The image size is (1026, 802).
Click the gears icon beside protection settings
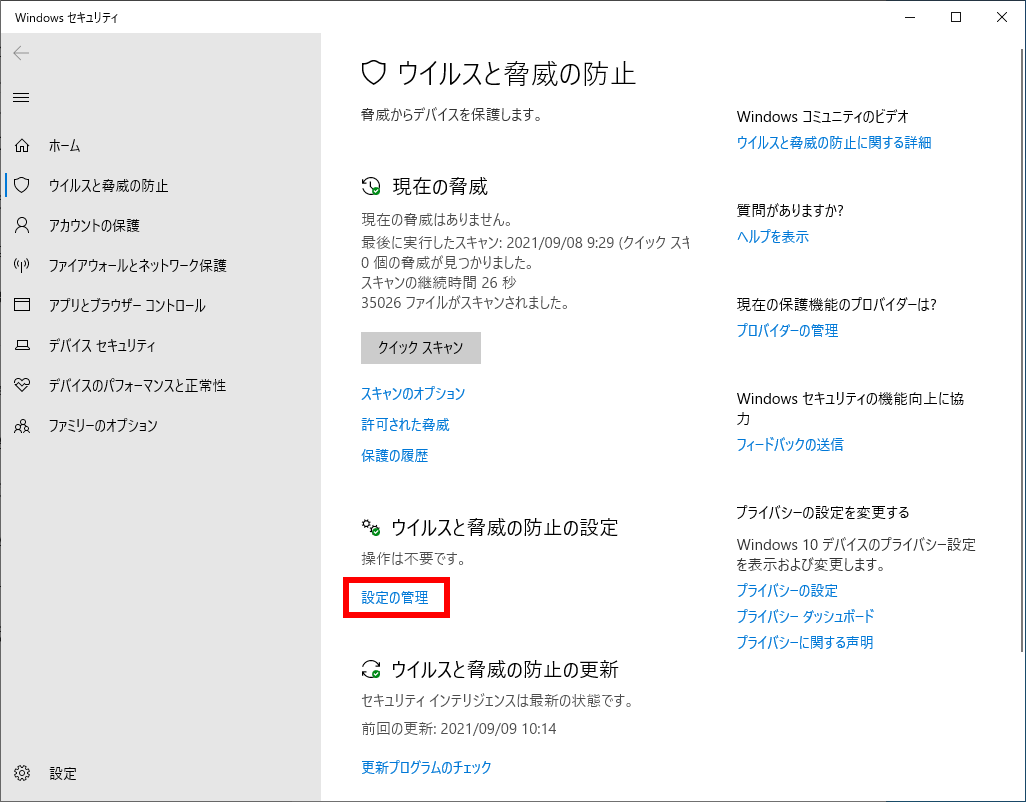pyautogui.click(x=371, y=527)
